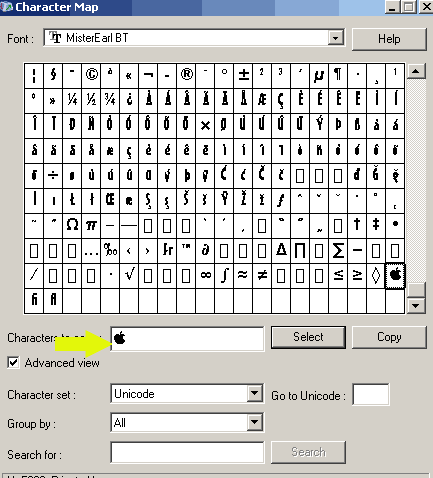Click the character grid scrollbar thumb

416,290
